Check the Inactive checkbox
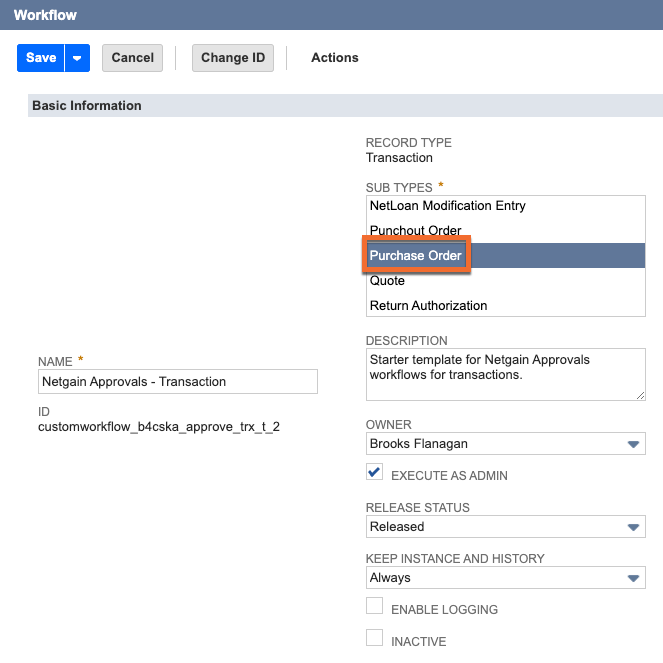 click(375, 638)
